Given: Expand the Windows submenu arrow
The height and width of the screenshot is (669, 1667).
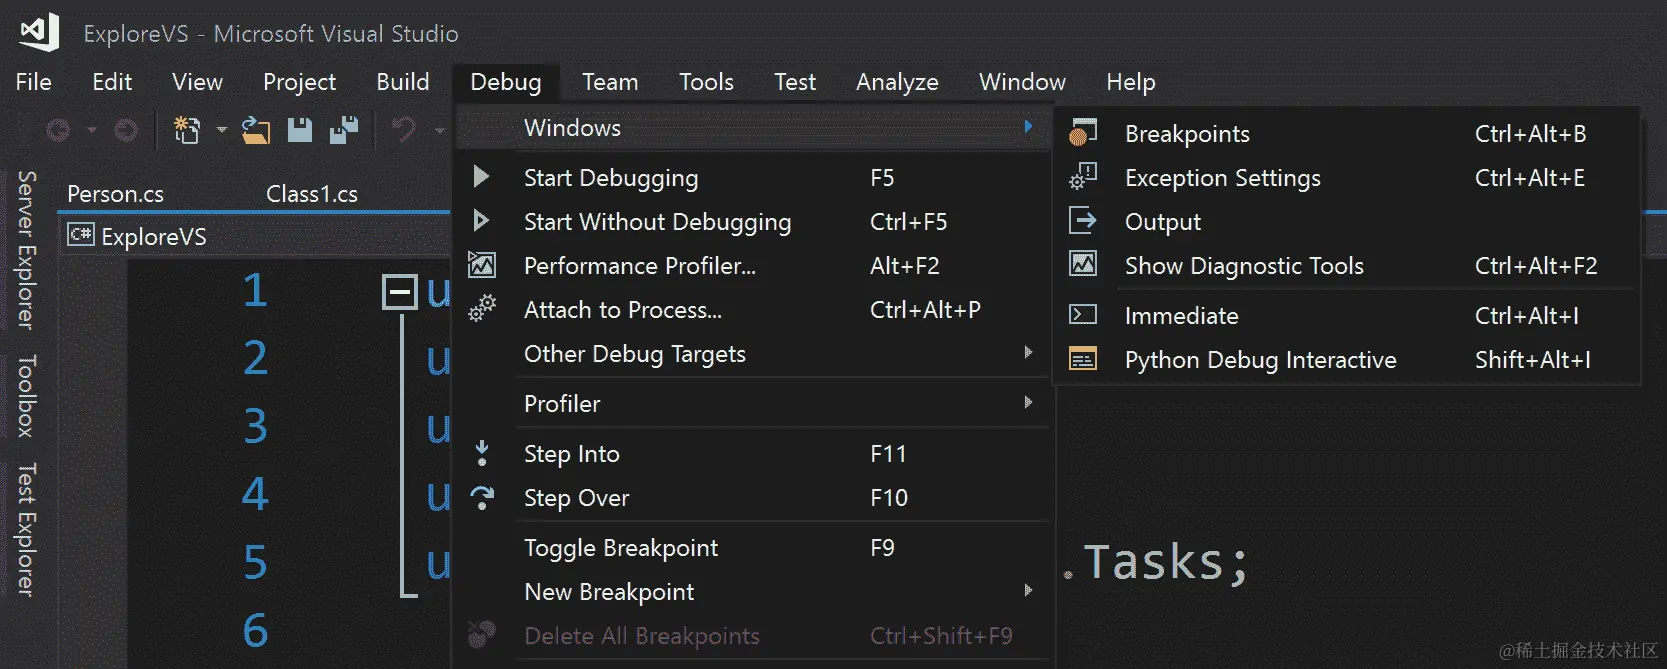Looking at the screenshot, I should click(1028, 127).
